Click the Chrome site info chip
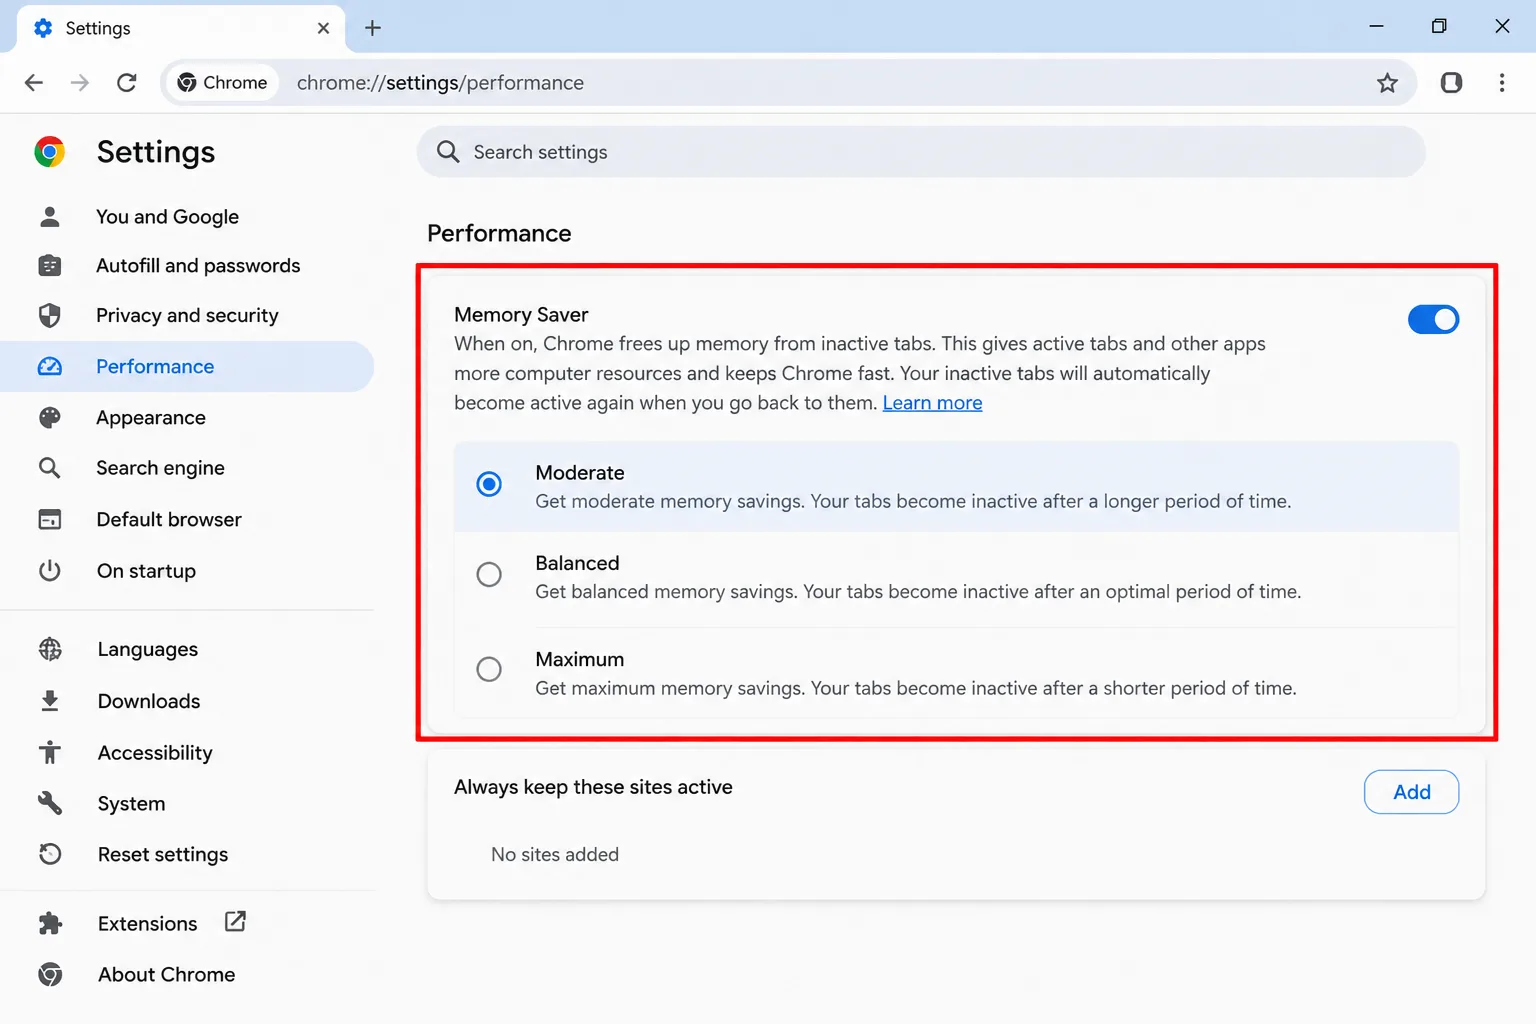Image resolution: width=1536 pixels, height=1024 pixels. pyautogui.click(x=222, y=83)
